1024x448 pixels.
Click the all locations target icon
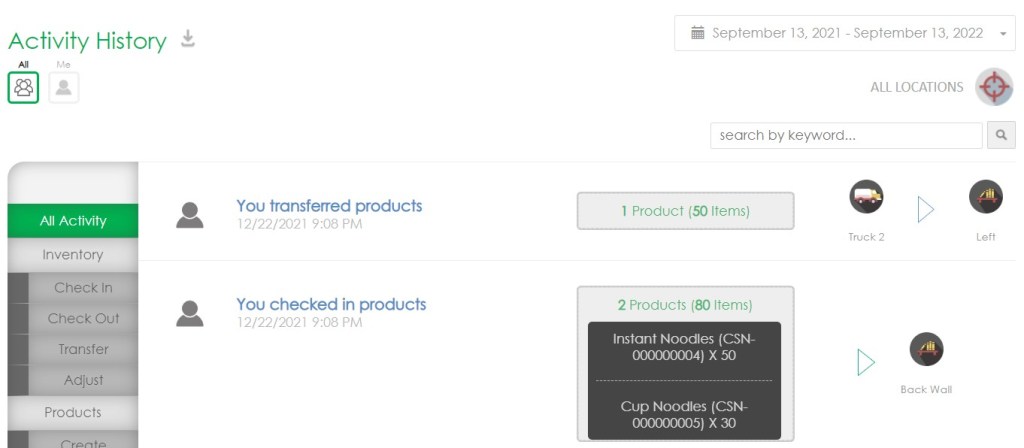coord(993,87)
